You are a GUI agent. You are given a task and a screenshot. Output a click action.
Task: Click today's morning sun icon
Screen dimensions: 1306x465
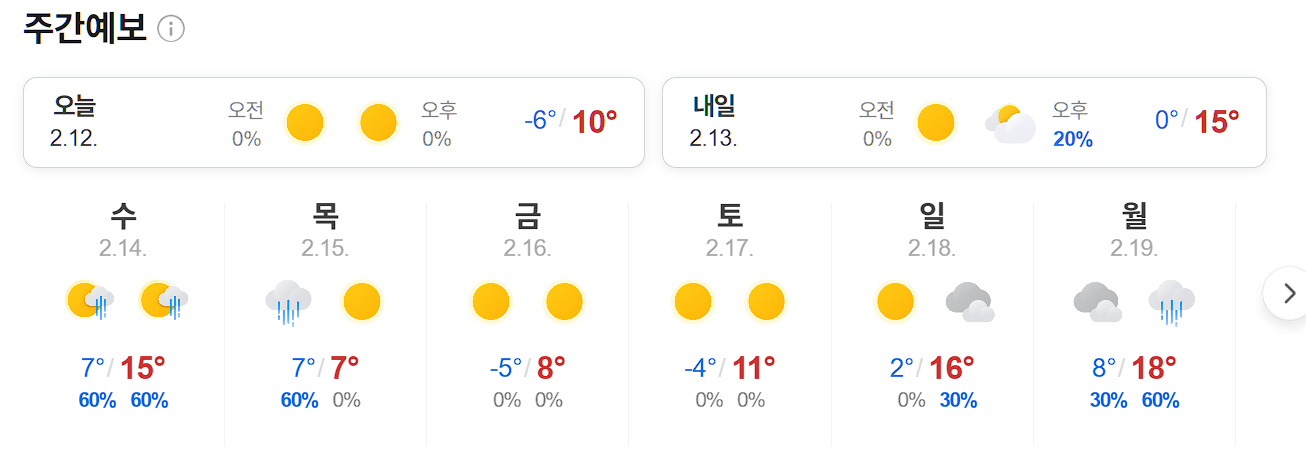coord(305,123)
